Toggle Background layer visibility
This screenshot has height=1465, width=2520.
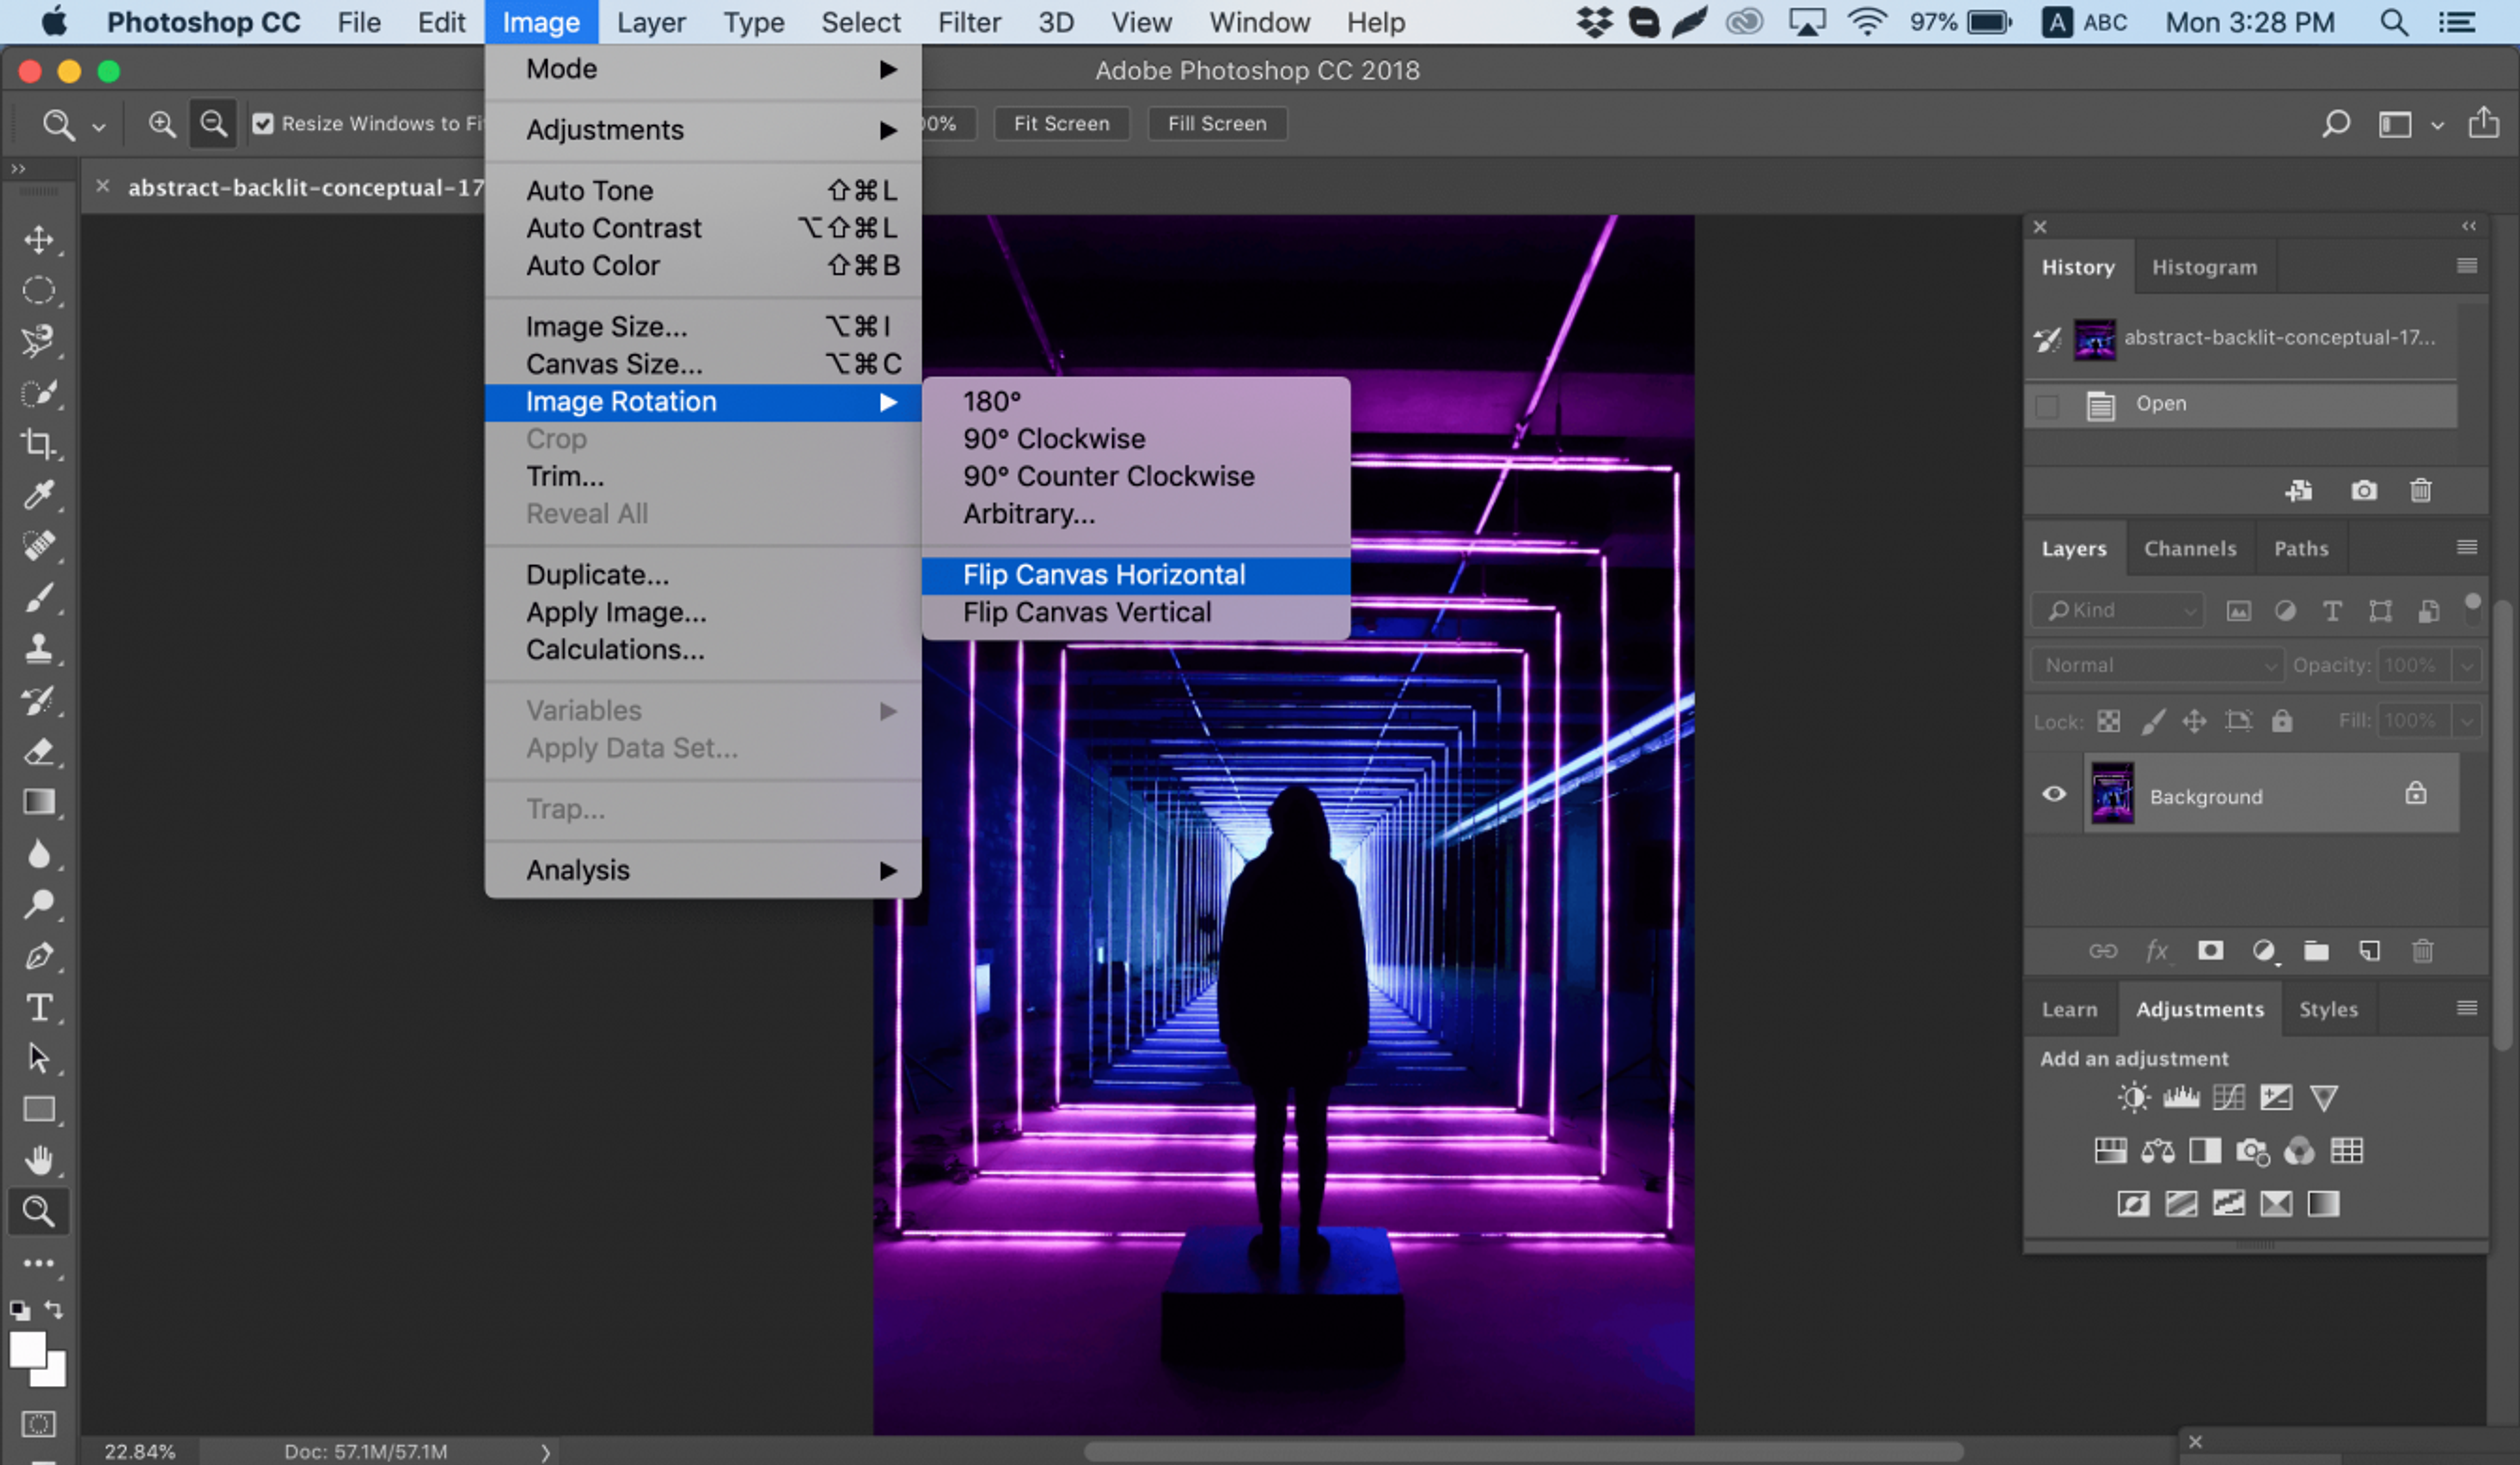tap(2053, 795)
